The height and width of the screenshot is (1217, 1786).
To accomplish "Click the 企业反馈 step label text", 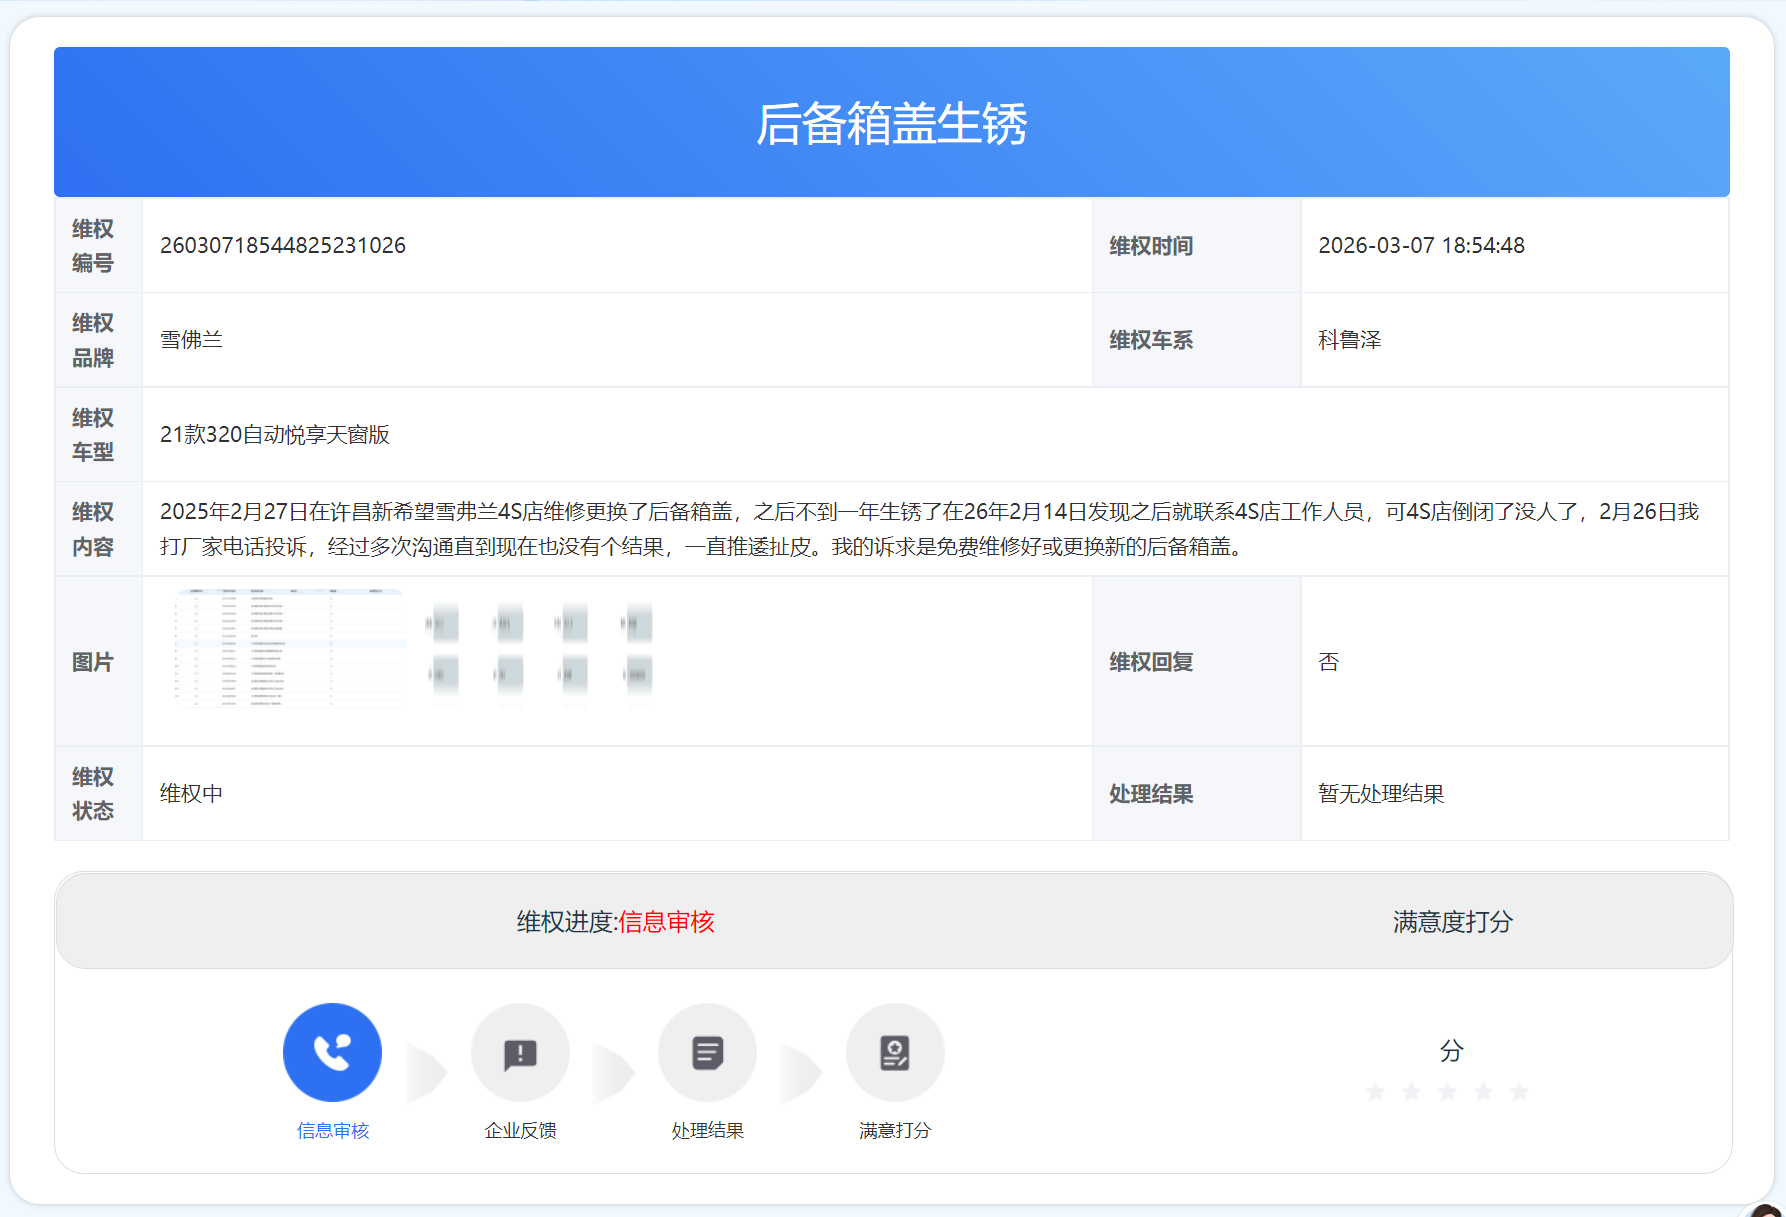I will pyautogui.click(x=520, y=1130).
